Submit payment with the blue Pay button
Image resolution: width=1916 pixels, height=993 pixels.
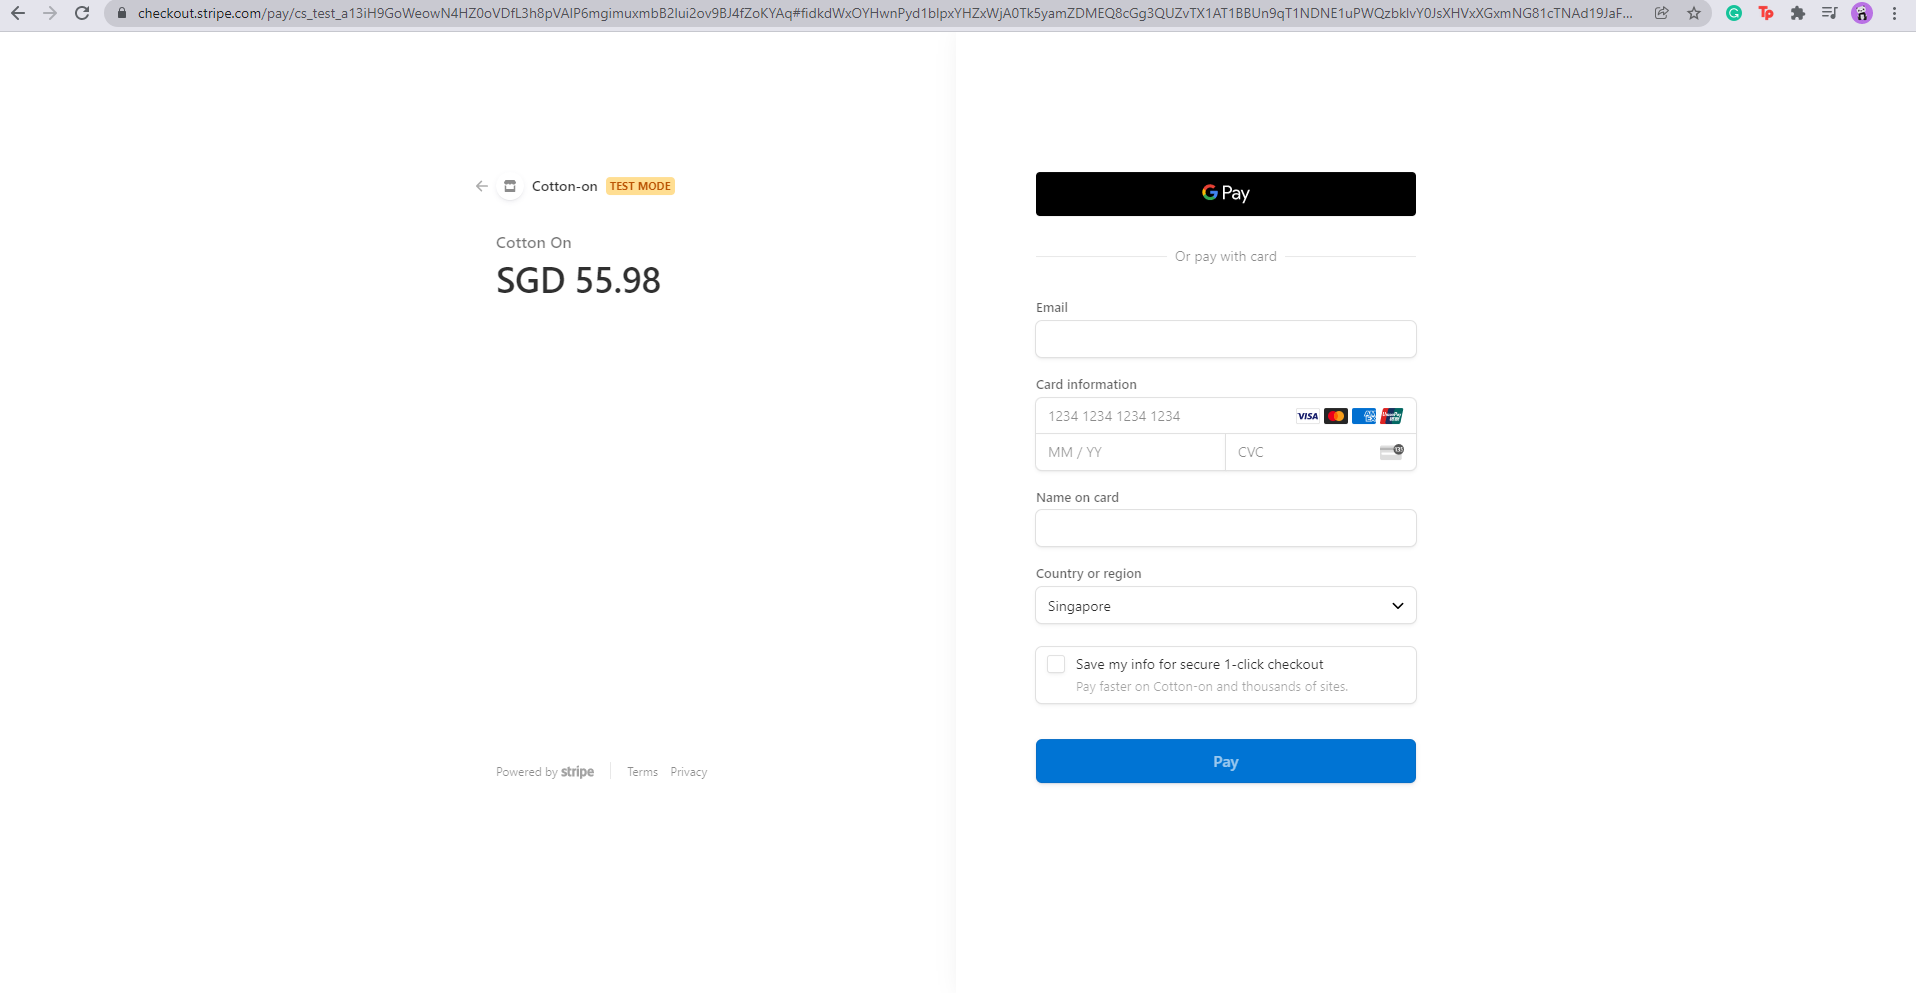click(x=1226, y=761)
